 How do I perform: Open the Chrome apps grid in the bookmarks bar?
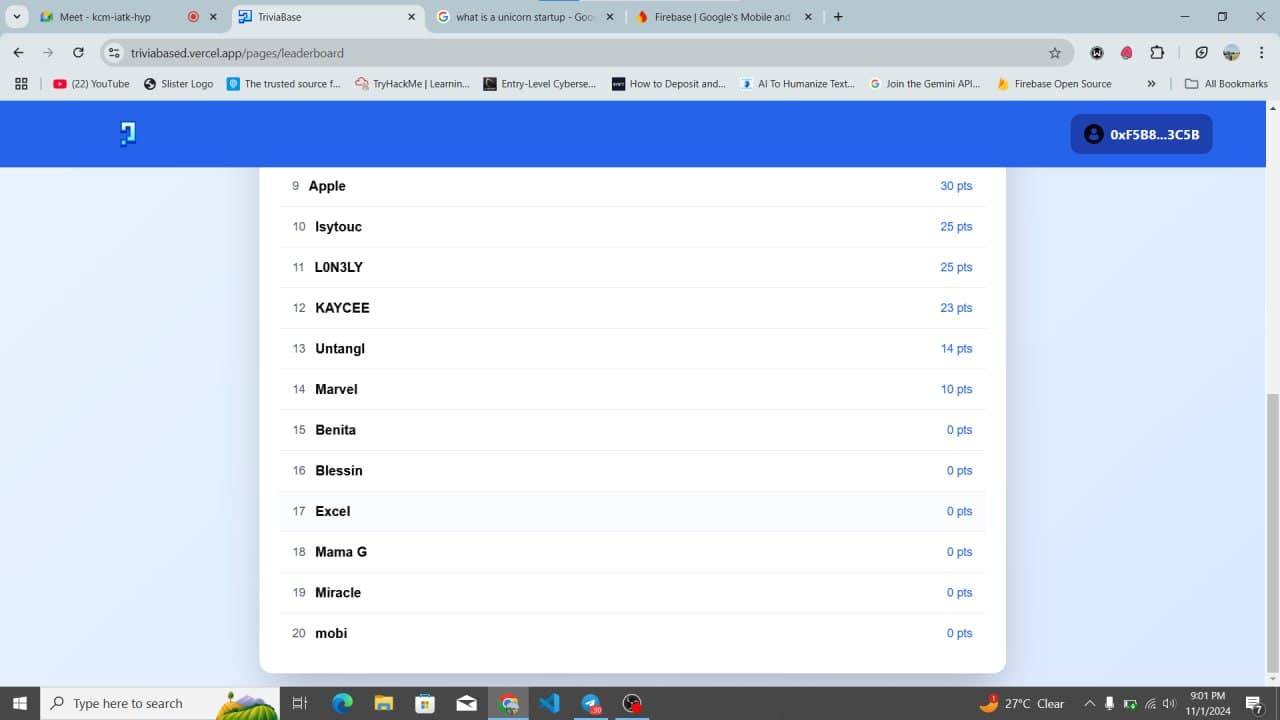(21, 84)
